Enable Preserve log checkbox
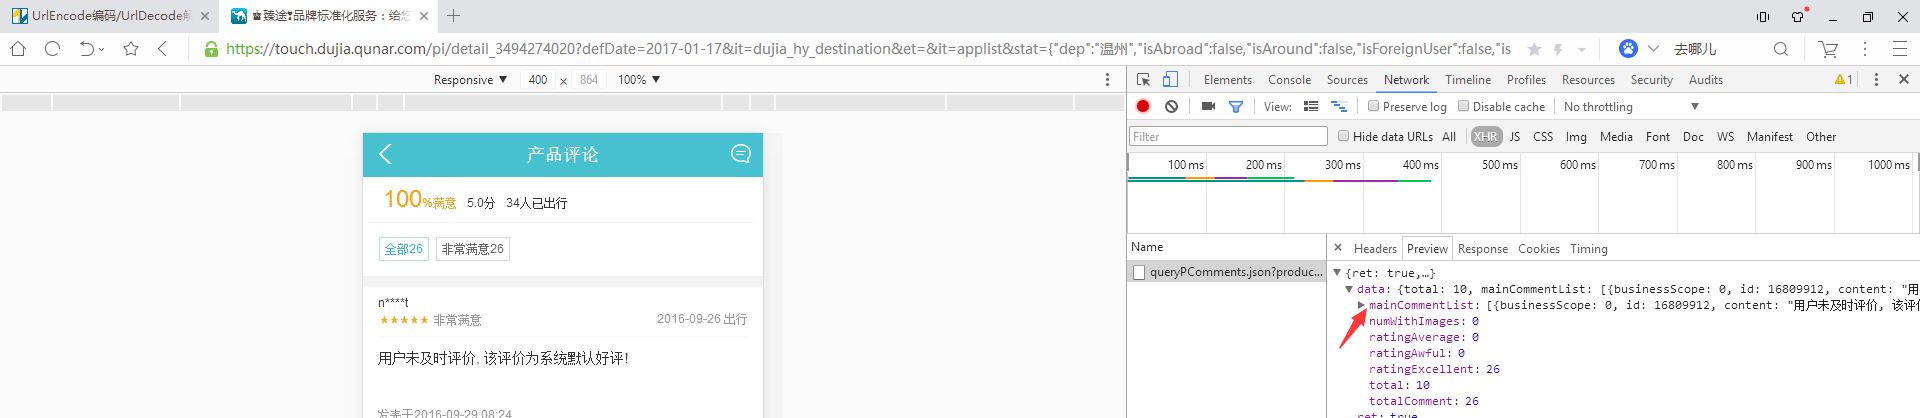 pyautogui.click(x=1373, y=106)
